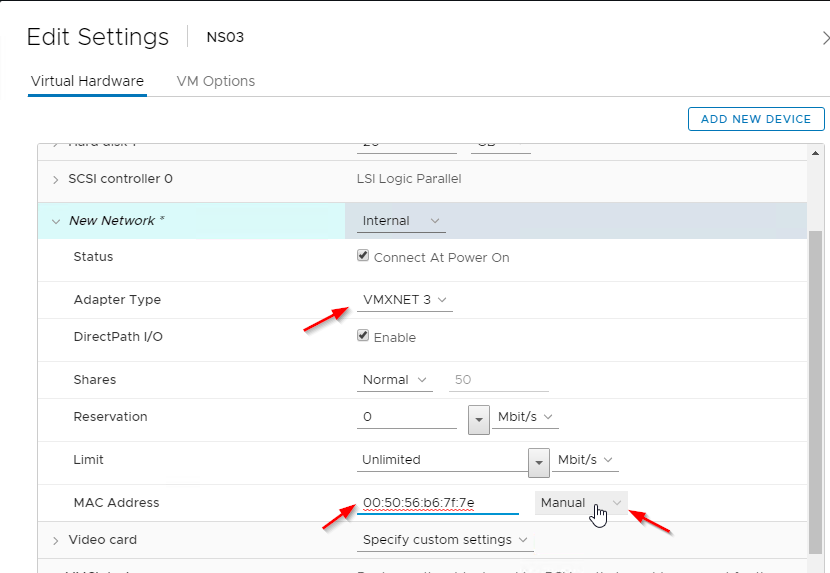Image resolution: width=830 pixels, height=573 pixels.
Task: Open the Reservation value arrow dropdown
Action: (478, 418)
